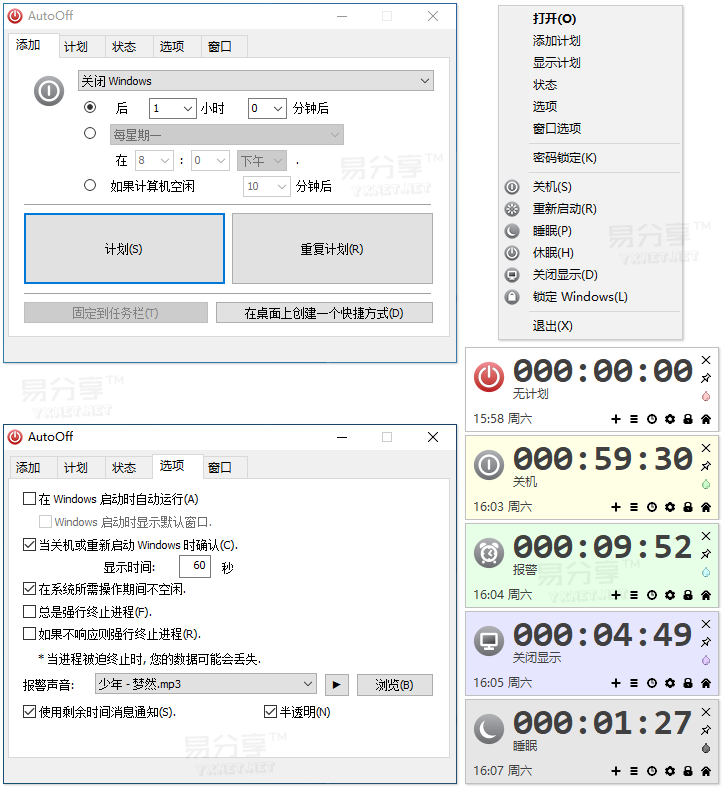Screen dimensions: 725x791
Task: Click the plus icon in the 无计划 timer widget
Action: [x=616, y=419]
